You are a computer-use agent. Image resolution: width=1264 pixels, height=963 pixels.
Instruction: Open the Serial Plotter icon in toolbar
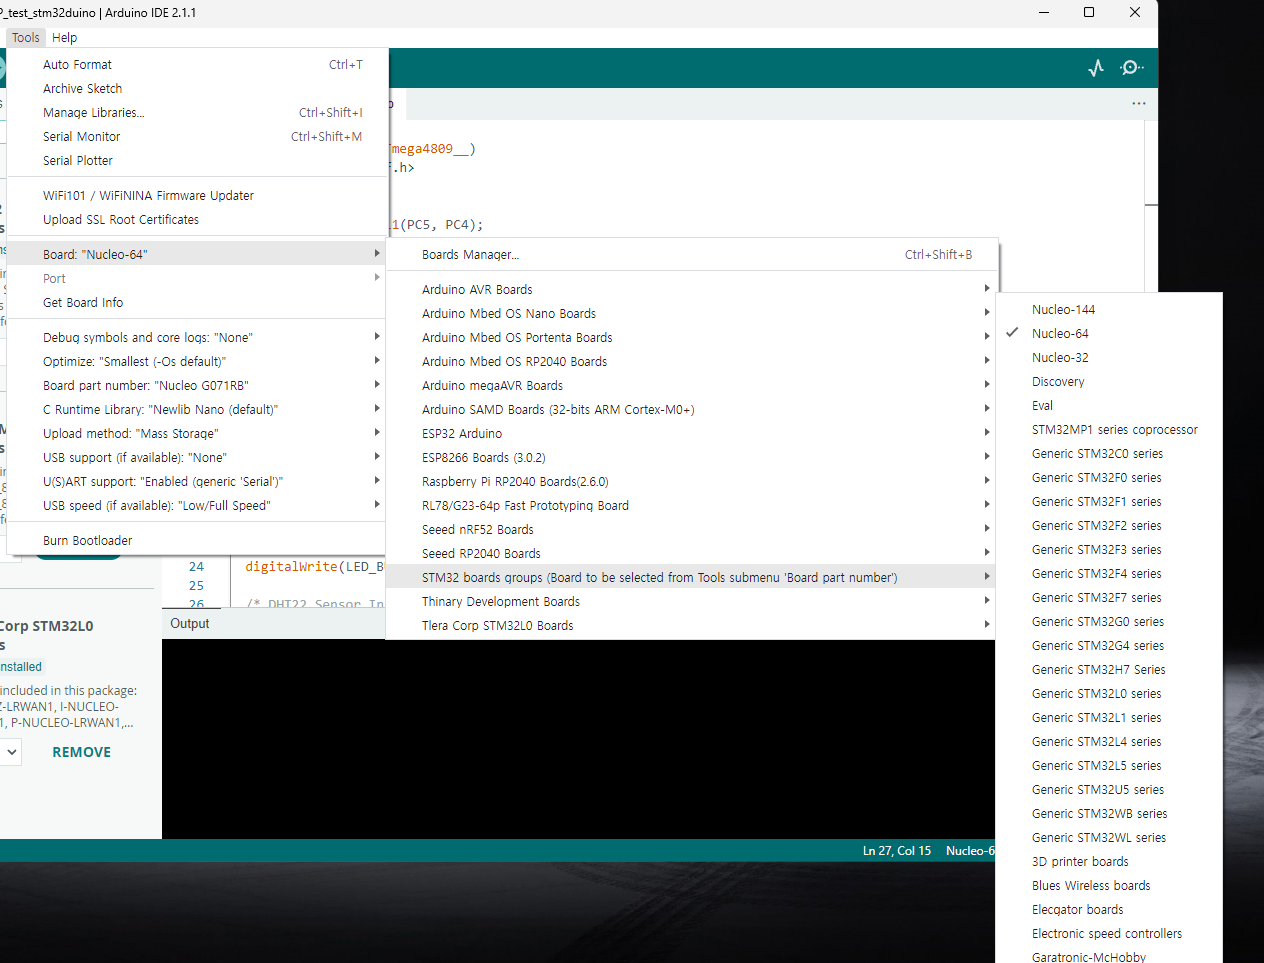(x=1096, y=68)
